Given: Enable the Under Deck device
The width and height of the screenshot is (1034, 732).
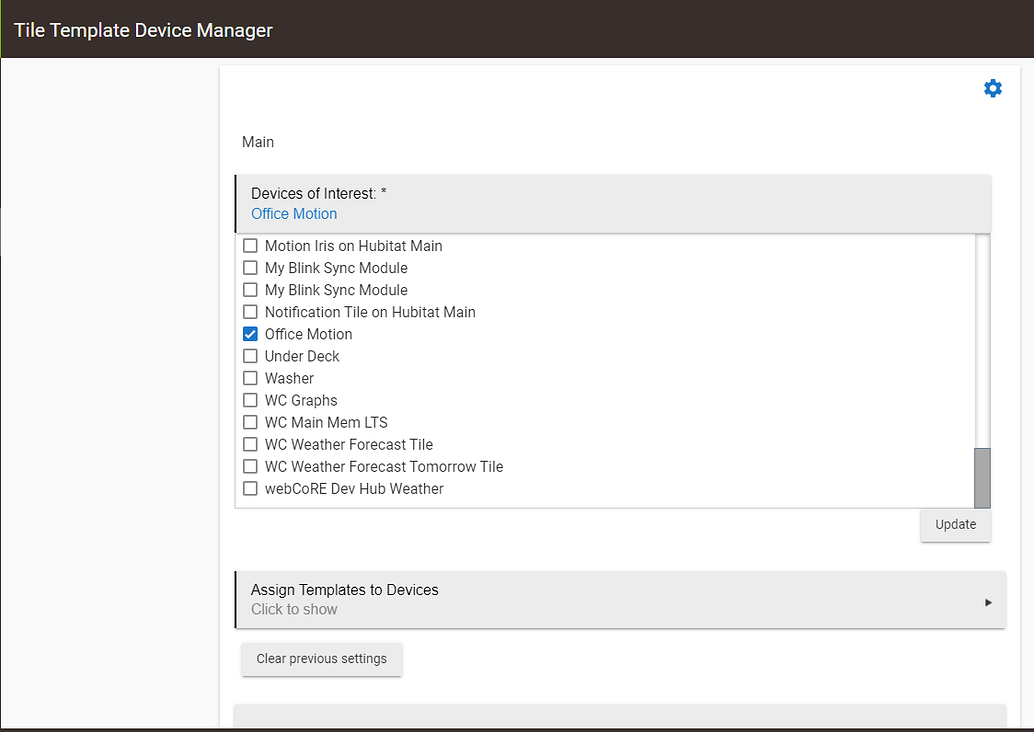Looking at the screenshot, I should 249,355.
